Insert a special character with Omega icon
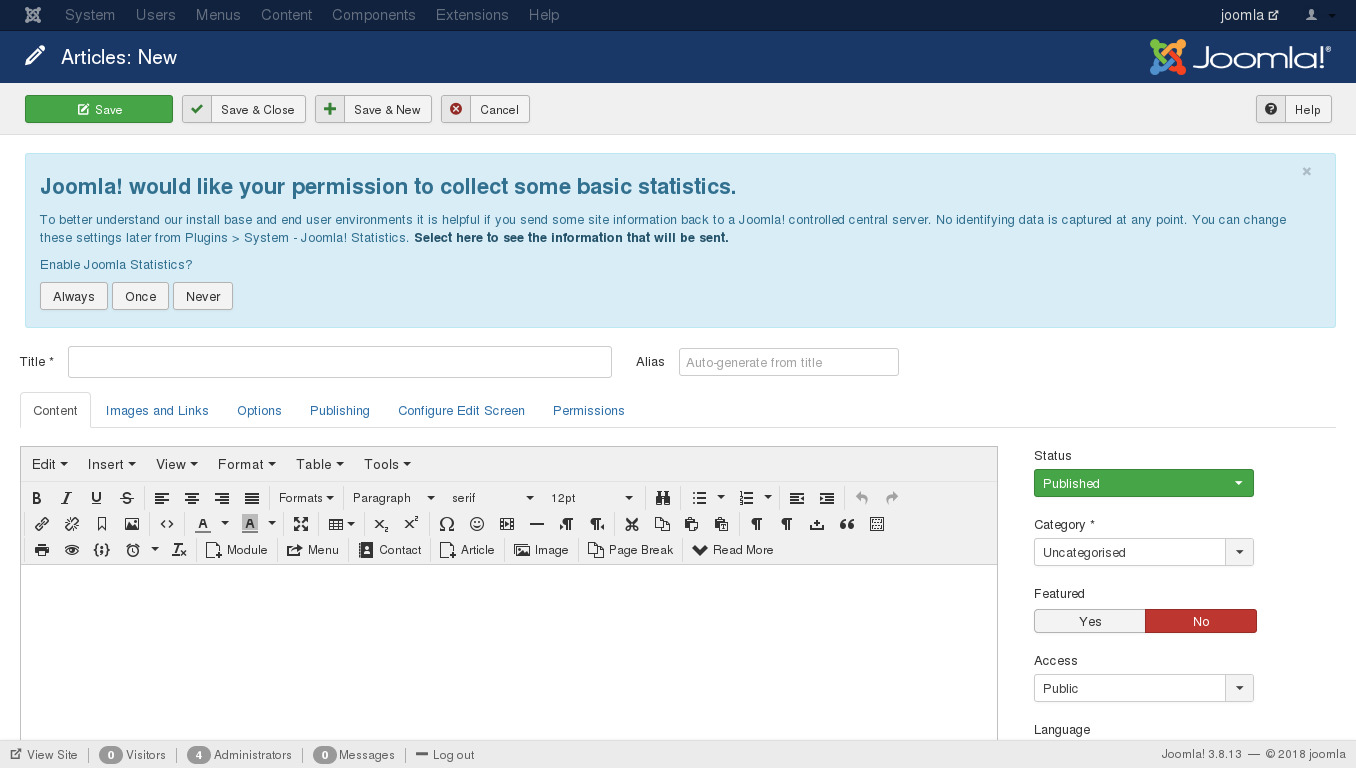Image resolution: width=1356 pixels, height=768 pixels. tap(447, 524)
